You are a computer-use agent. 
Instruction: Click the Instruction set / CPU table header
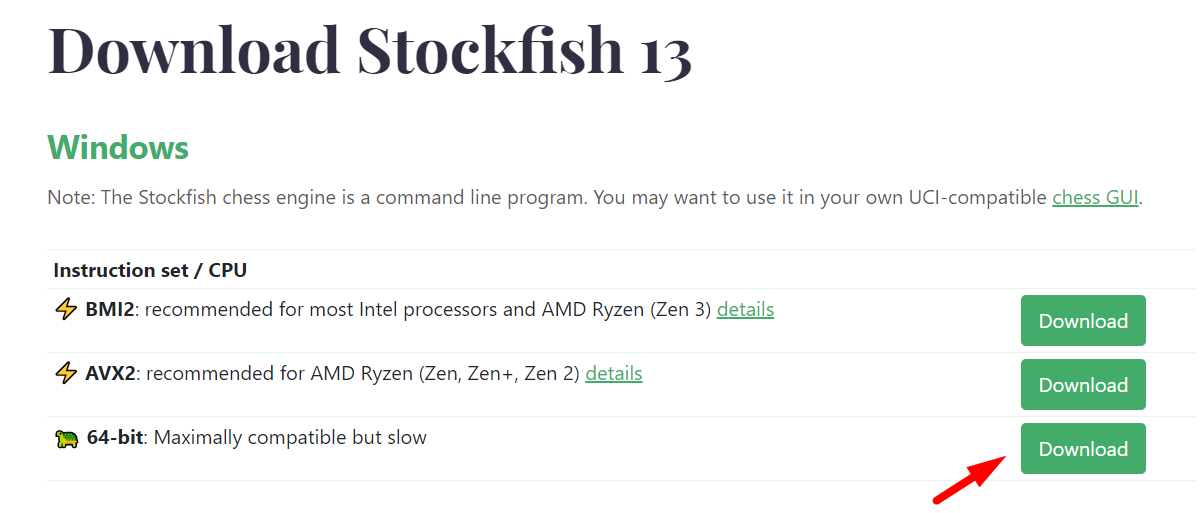coord(150,270)
